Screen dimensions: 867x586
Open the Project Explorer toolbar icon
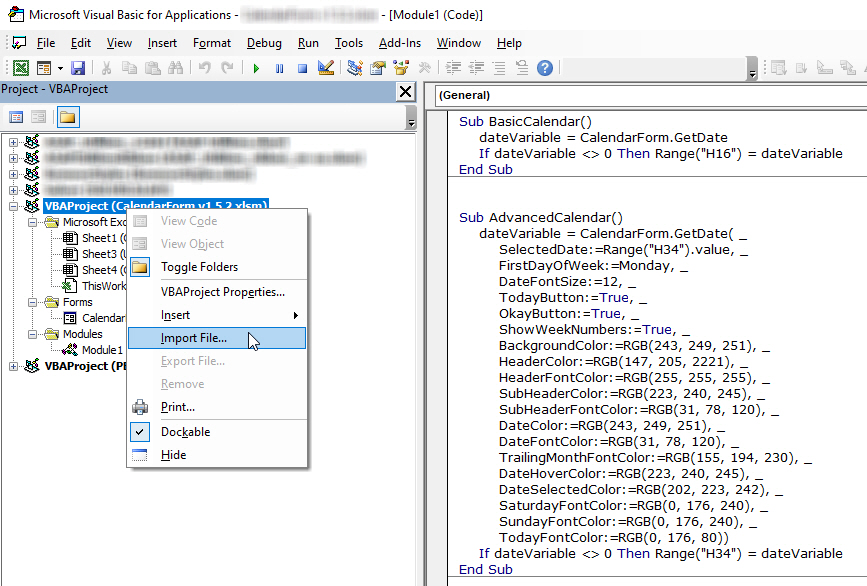coord(354,68)
